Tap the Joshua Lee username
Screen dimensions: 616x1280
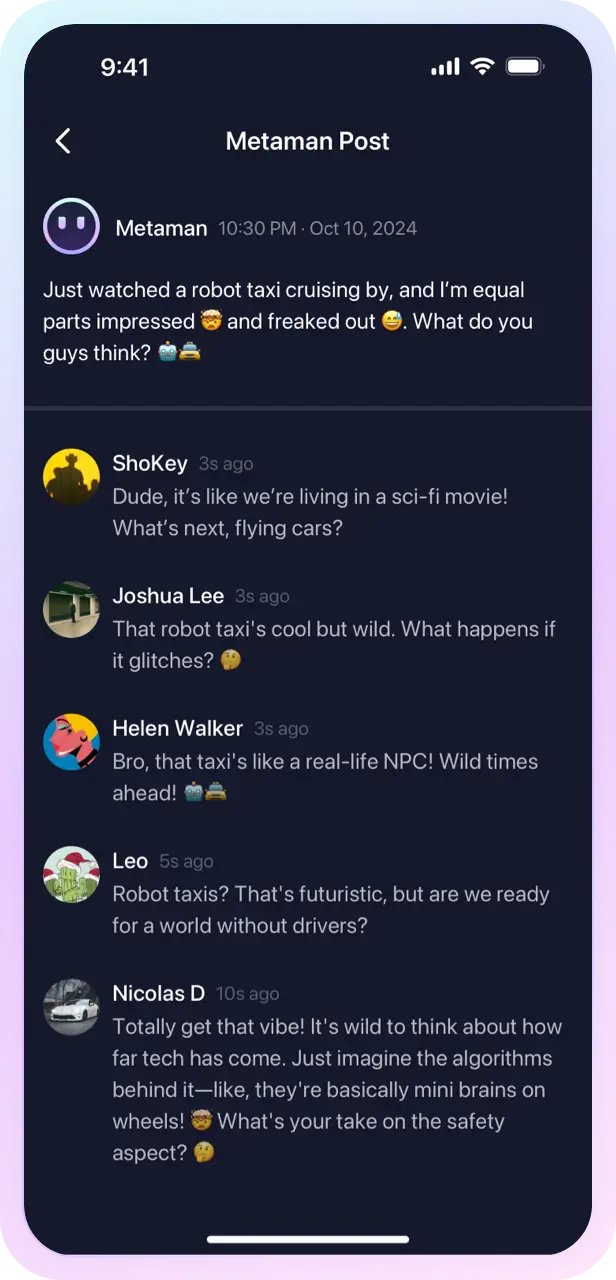pyautogui.click(x=168, y=596)
